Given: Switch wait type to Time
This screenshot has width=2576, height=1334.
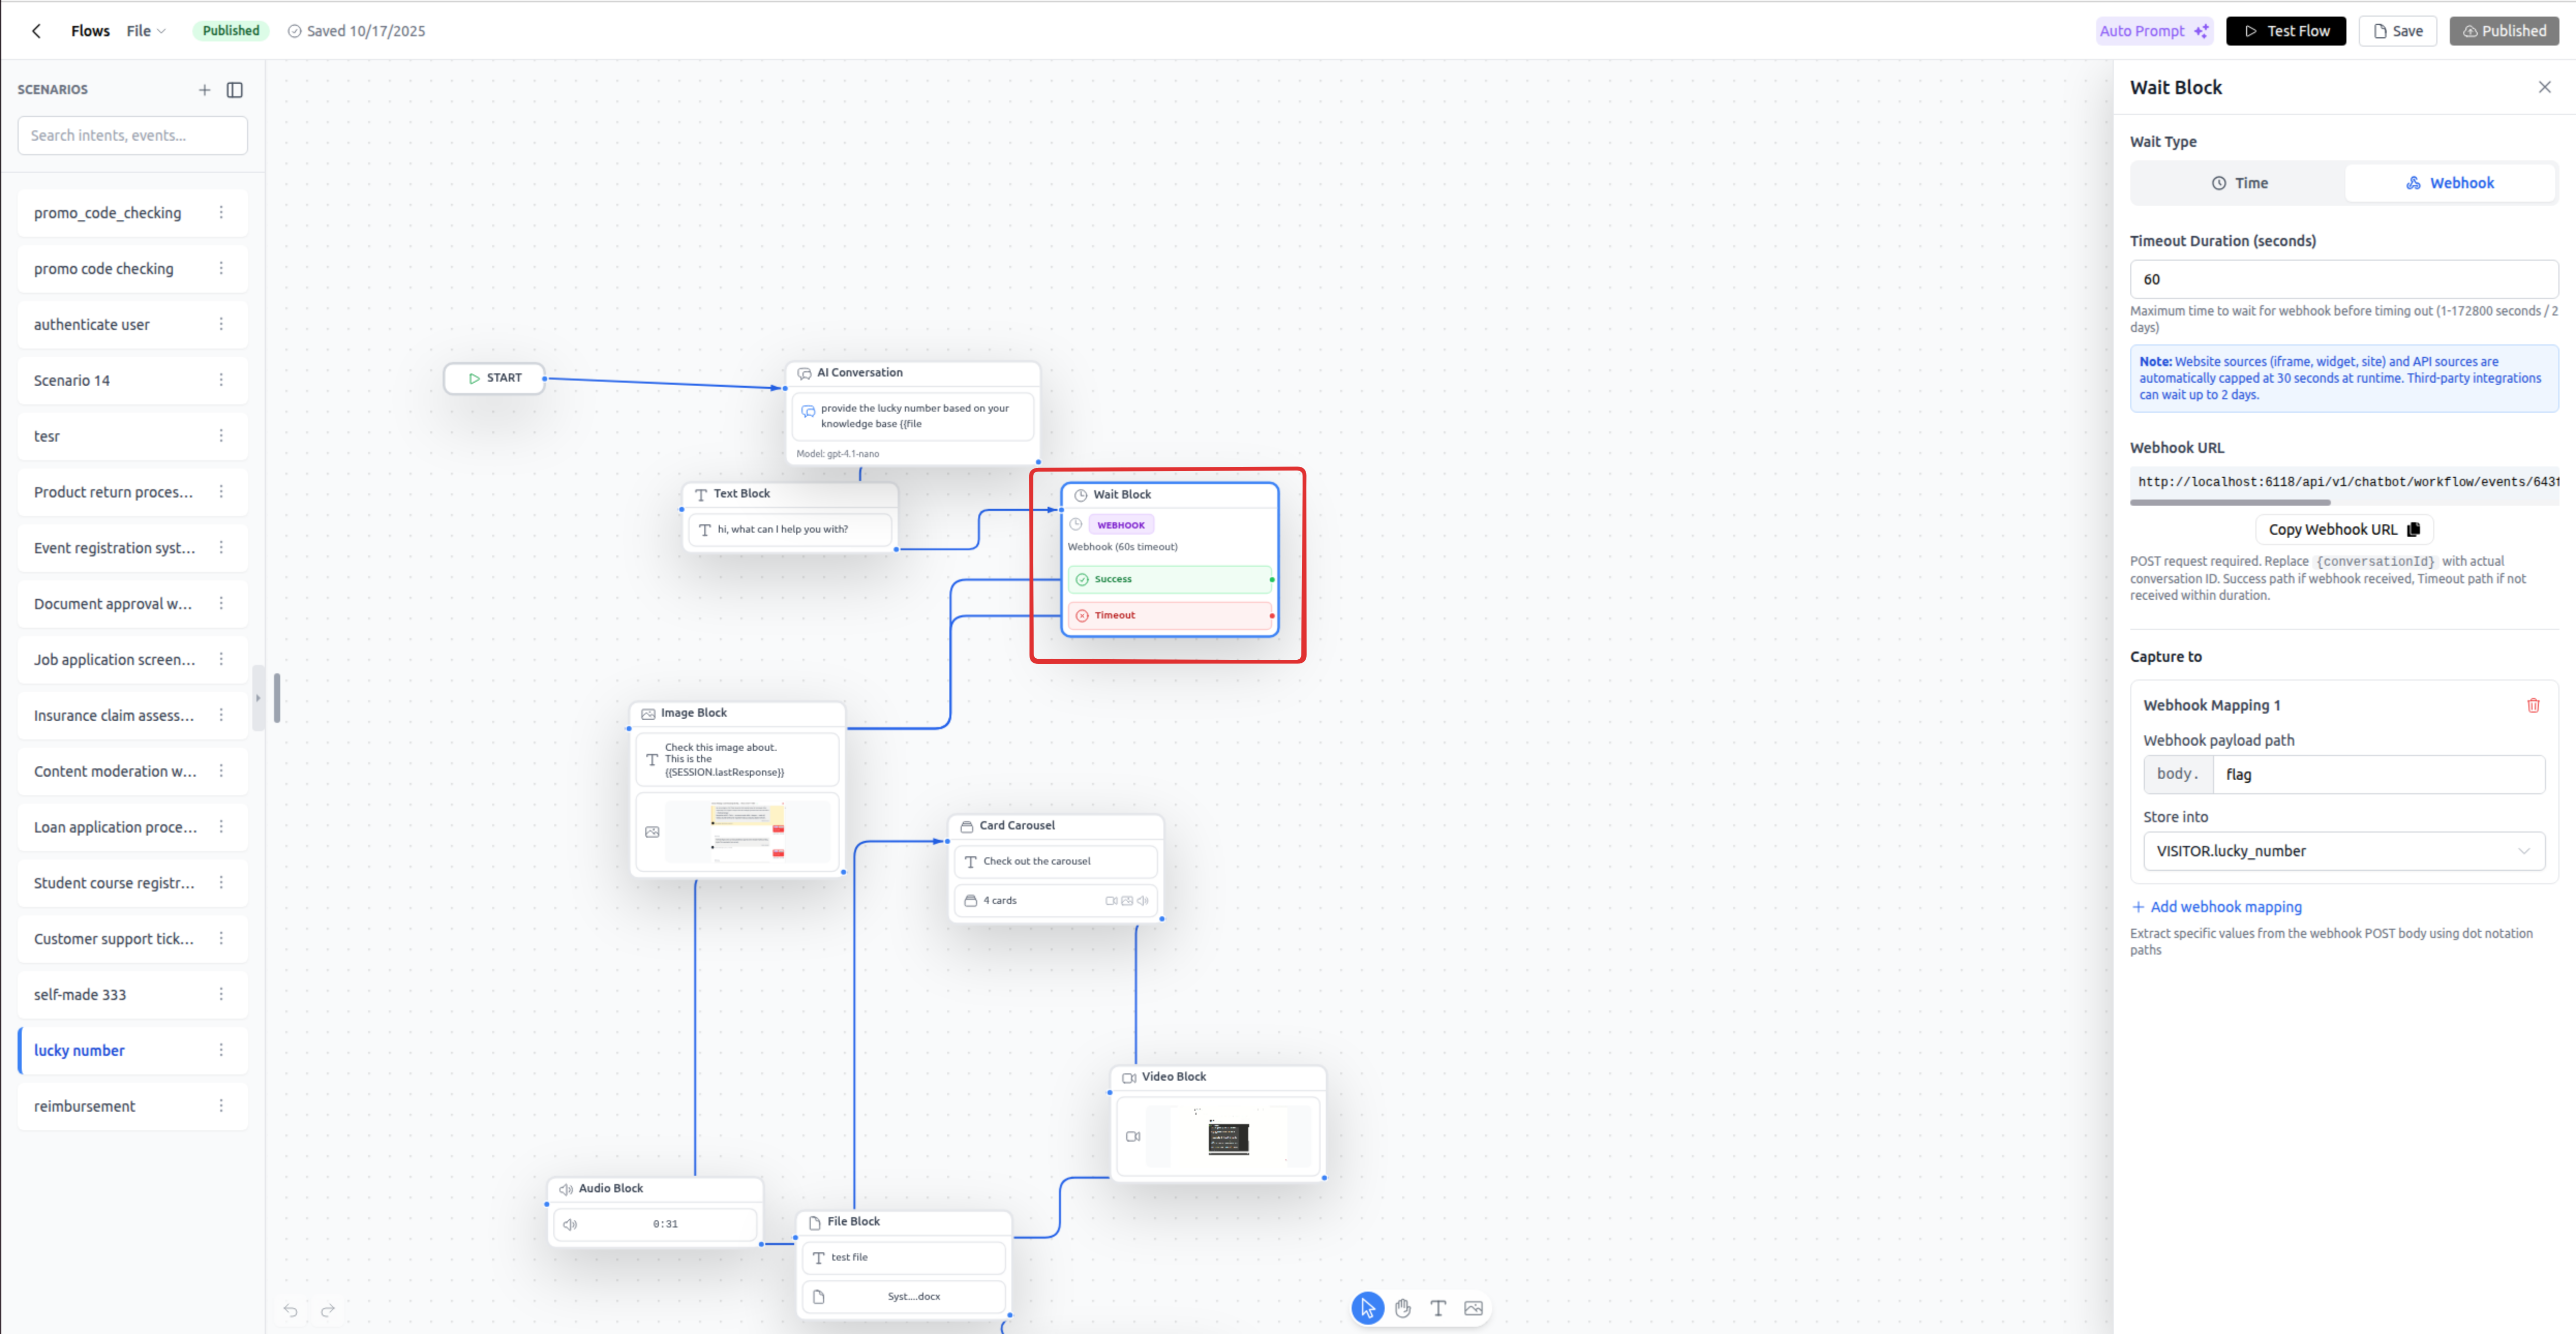Looking at the screenshot, I should pyautogui.click(x=2239, y=183).
